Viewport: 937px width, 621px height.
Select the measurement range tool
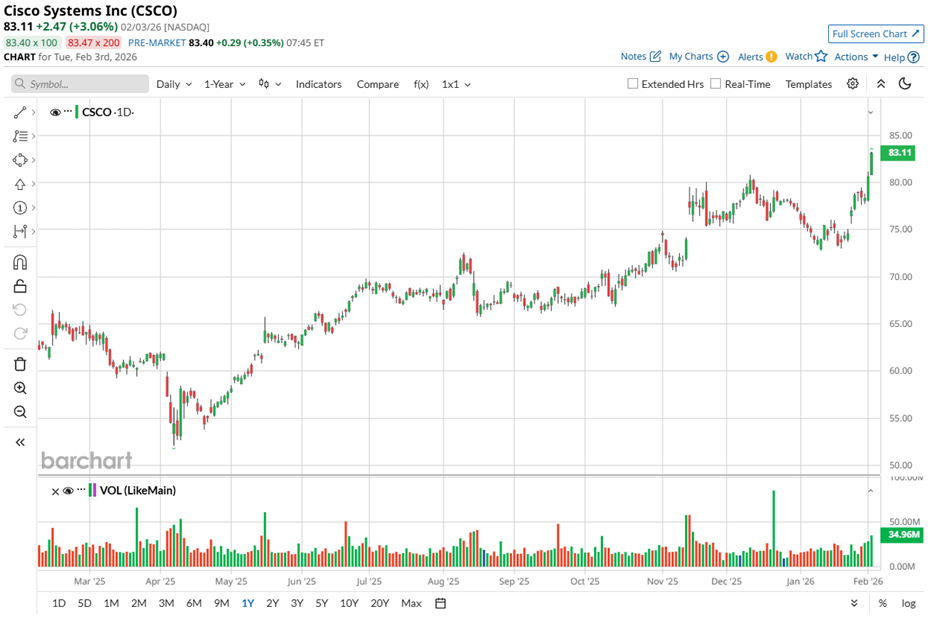pos(20,231)
